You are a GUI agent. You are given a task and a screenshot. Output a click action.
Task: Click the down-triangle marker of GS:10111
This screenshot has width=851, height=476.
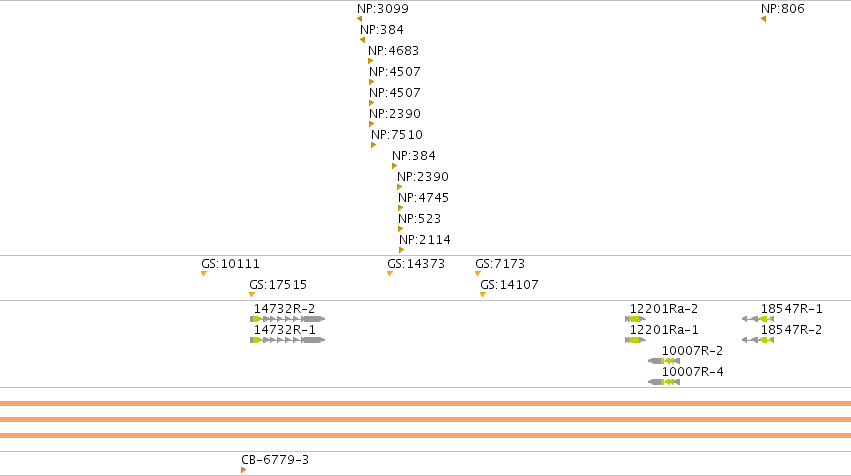pyautogui.click(x=204, y=274)
